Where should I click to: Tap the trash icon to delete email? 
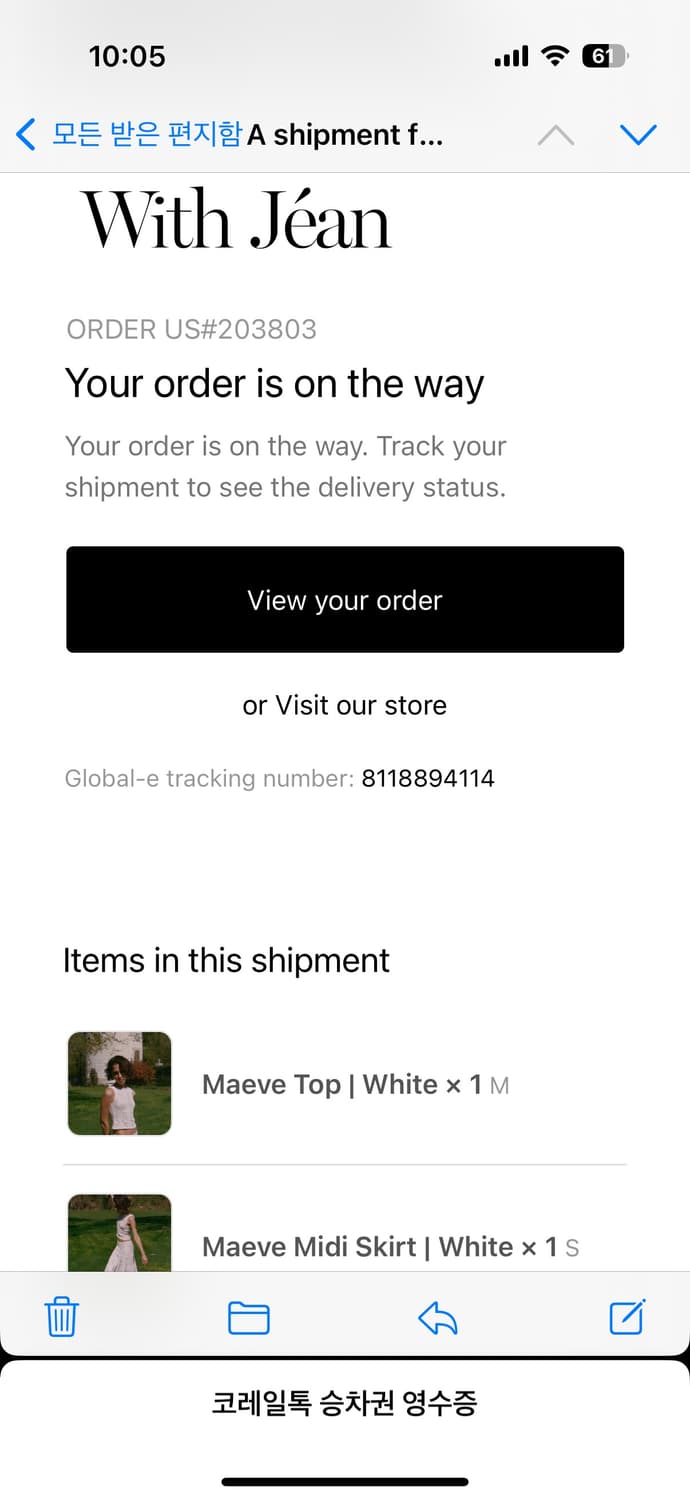[62, 1318]
